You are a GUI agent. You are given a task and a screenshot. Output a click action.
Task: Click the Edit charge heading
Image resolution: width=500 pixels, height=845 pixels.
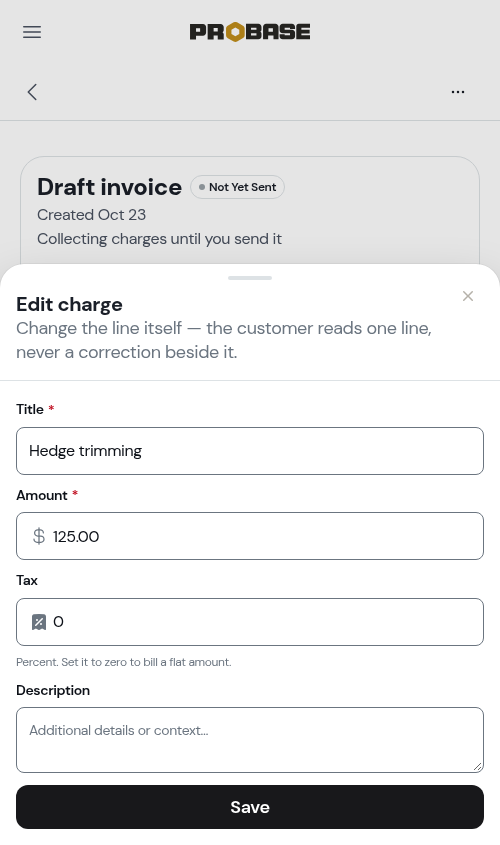pos(70,304)
